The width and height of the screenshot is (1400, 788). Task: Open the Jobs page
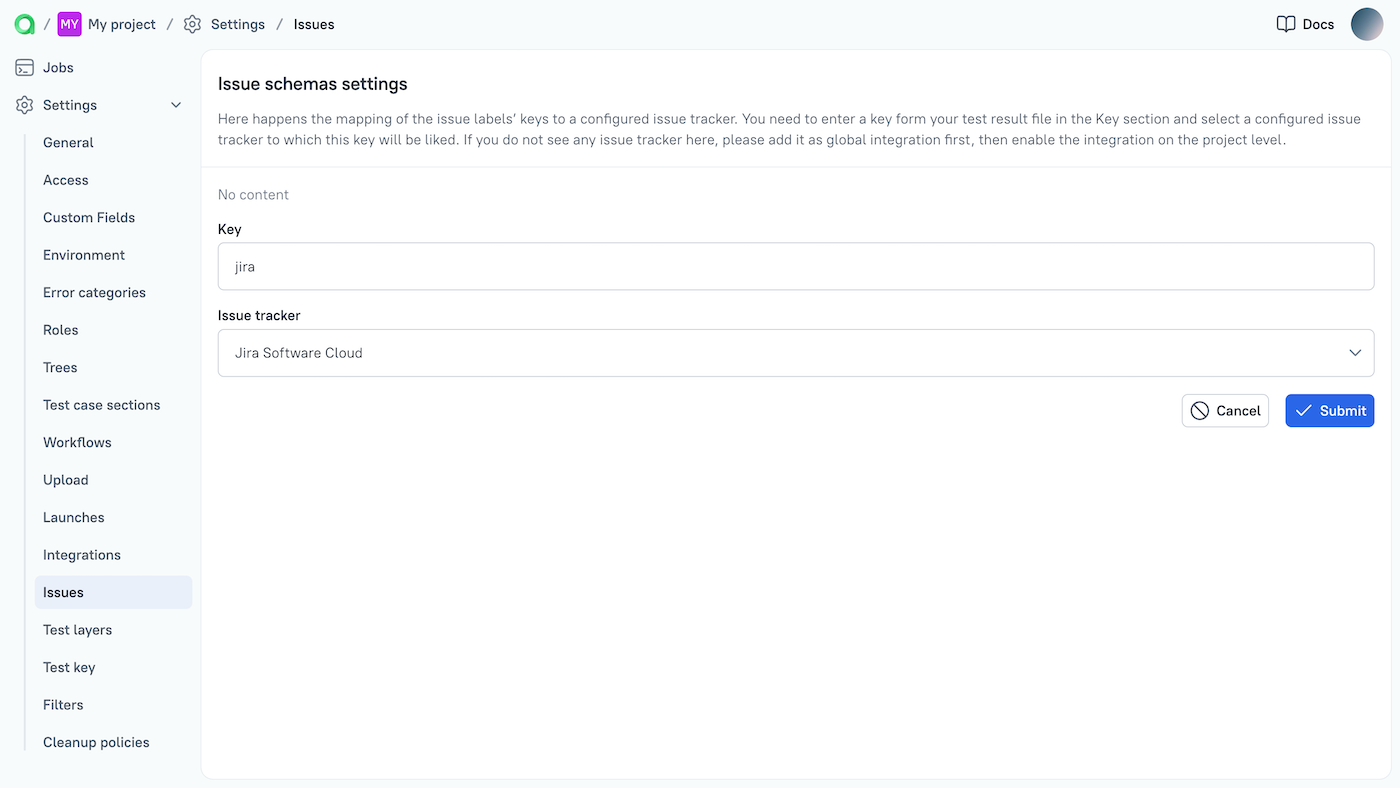(x=58, y=68)
